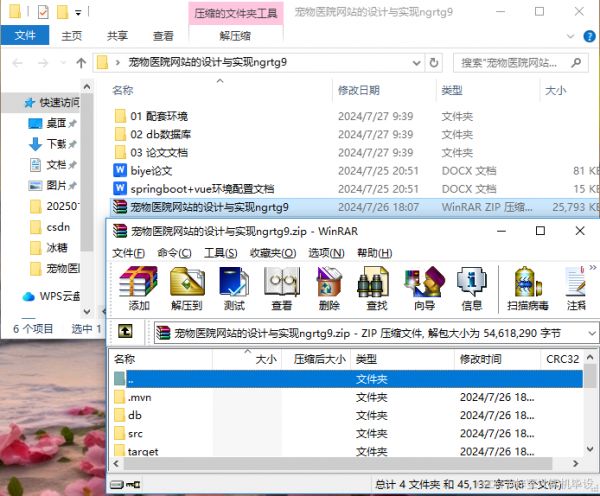Click the Explorer search box
Screen dimensions: 600x496
(x=520, y=63)
